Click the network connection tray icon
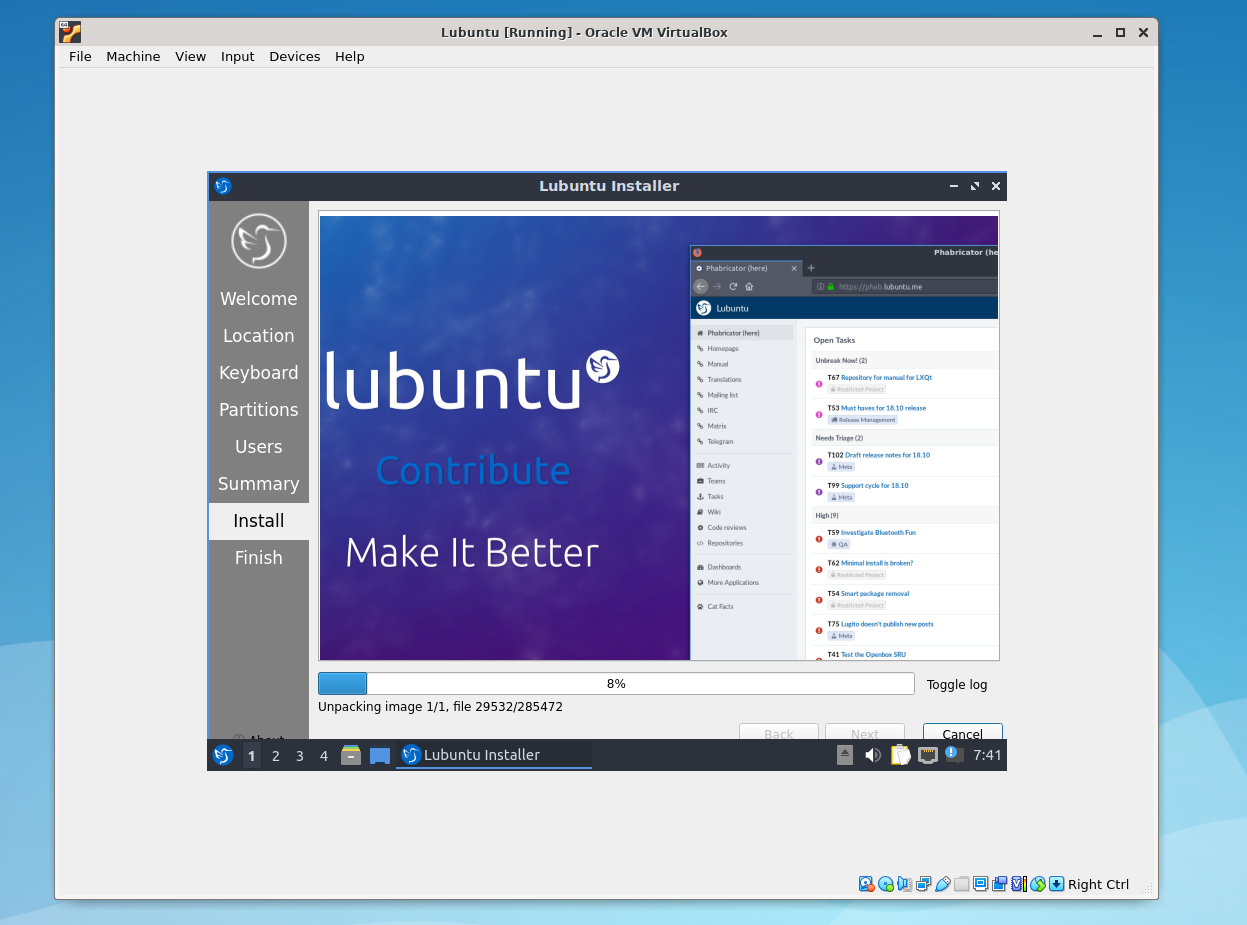The image size is (1247, 925). pos(928,755)
